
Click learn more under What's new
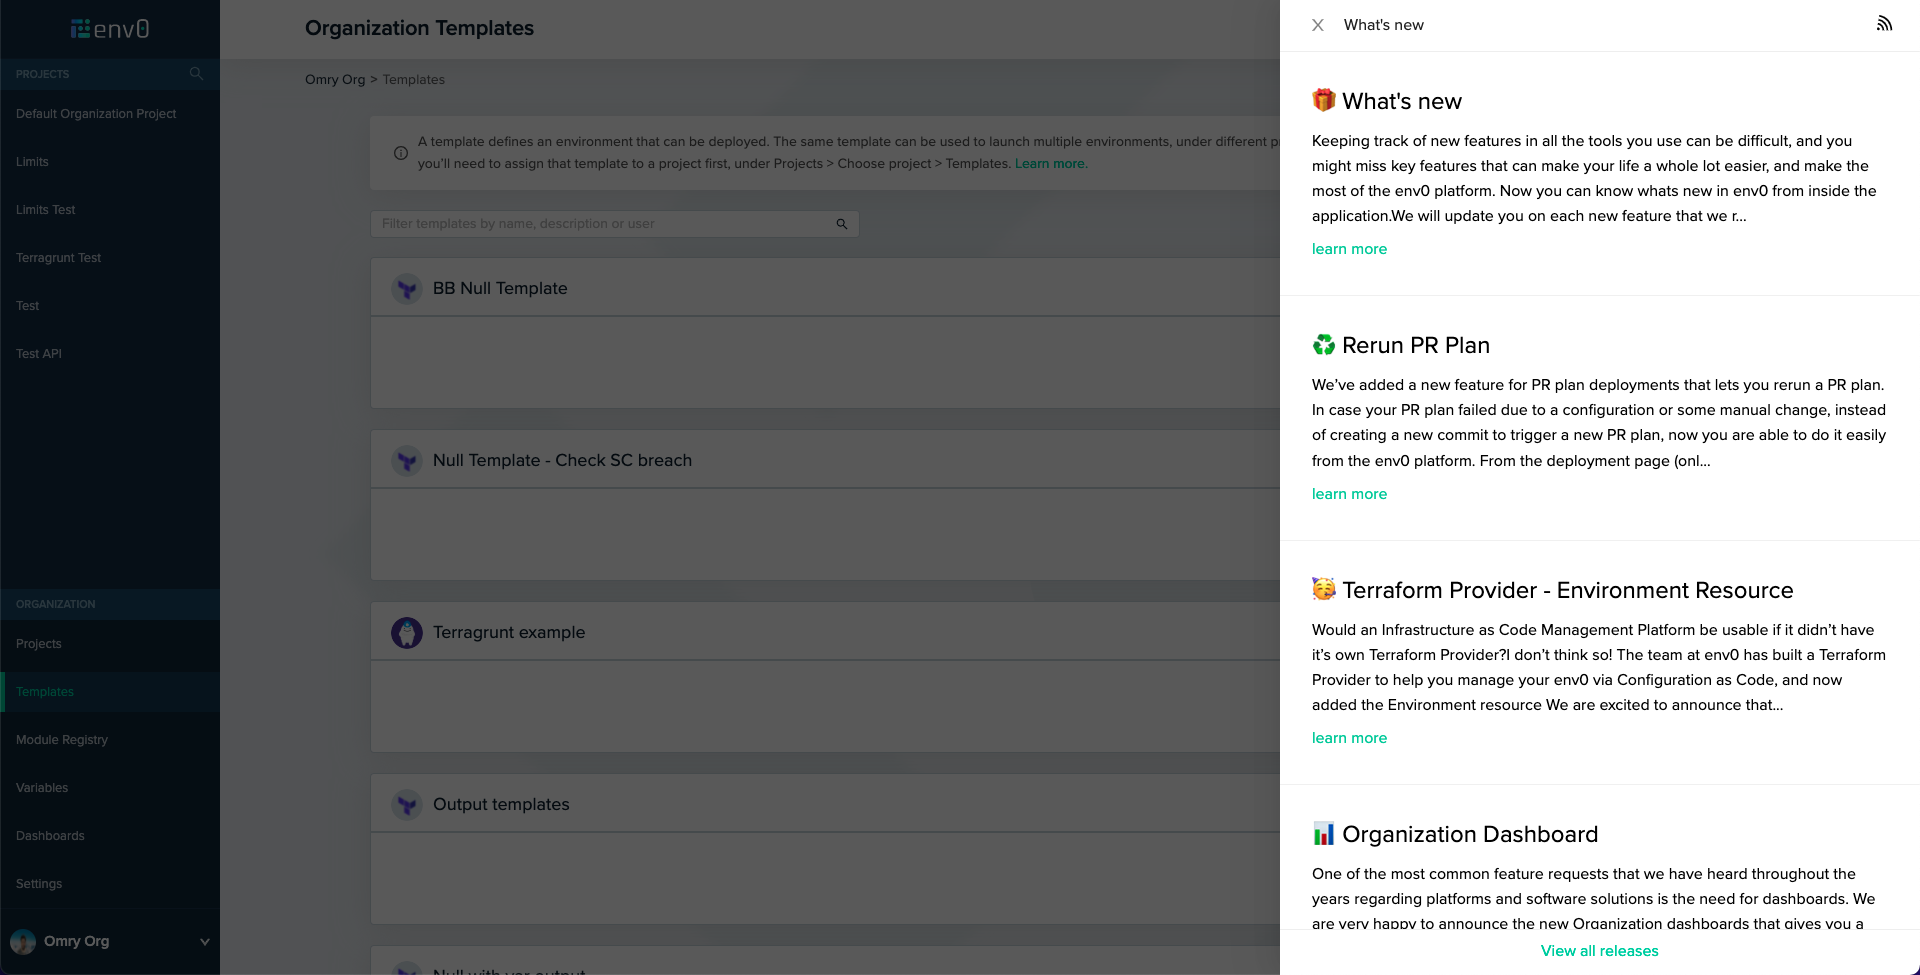[1349, 249]
